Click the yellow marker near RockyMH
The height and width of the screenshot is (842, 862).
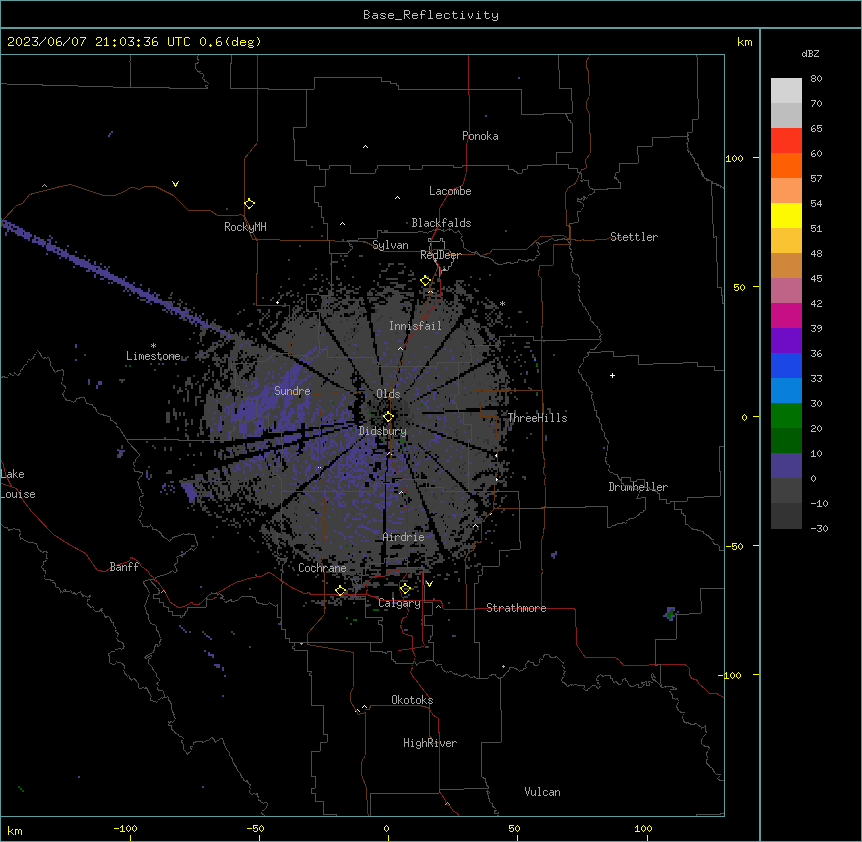point(249,204)
